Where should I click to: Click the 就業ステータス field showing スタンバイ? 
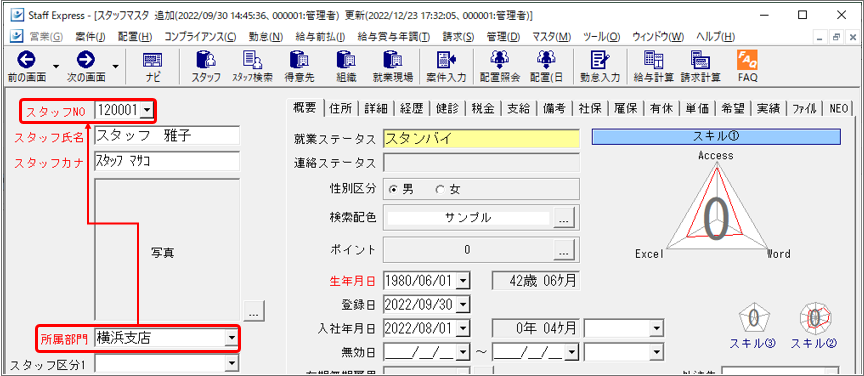pyautogui.click(x=481, y=138)
